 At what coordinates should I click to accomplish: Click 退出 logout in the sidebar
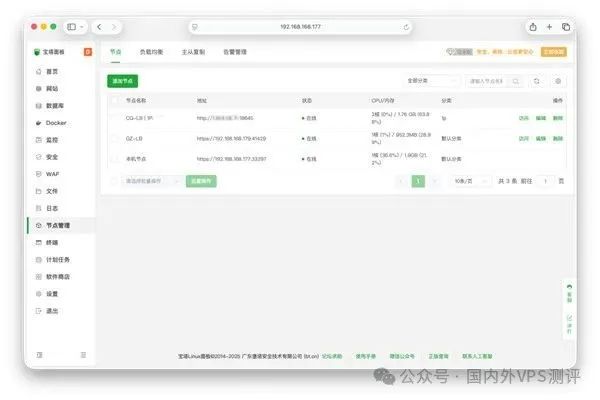click(52, 311)
